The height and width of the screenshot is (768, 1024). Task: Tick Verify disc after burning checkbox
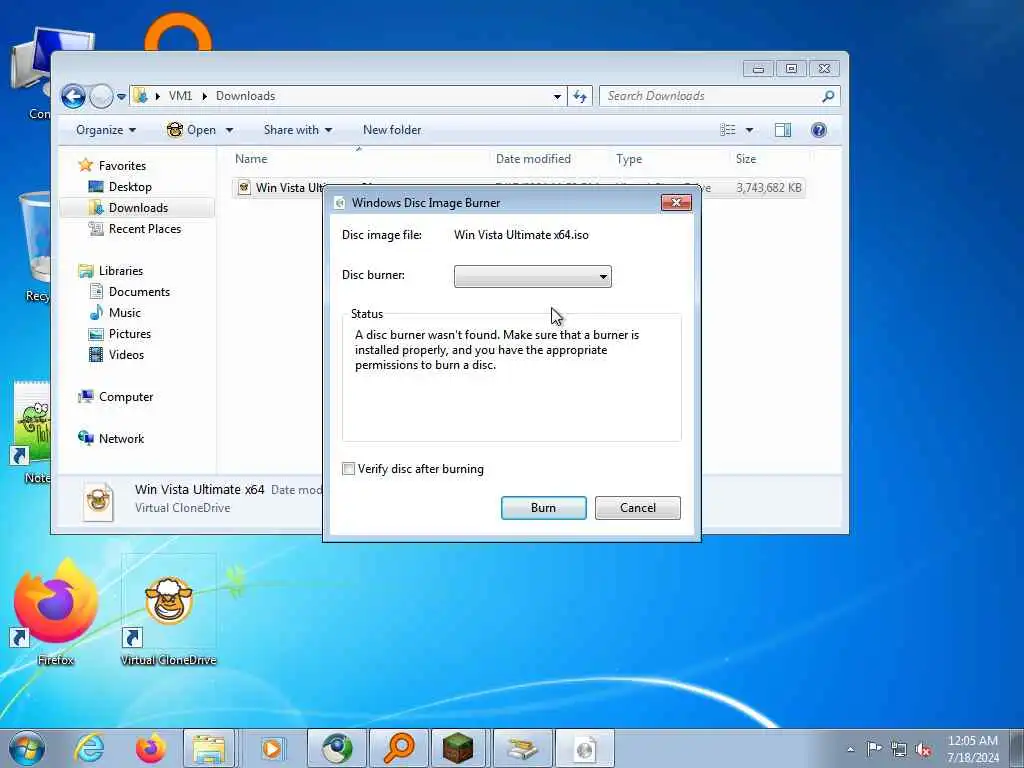[349, 469]
